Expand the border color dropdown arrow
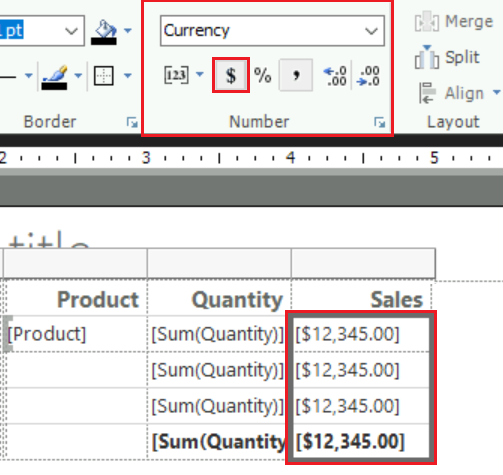This screenshot has height=475, width=503. pyautogui.click(x=78, y=75)
